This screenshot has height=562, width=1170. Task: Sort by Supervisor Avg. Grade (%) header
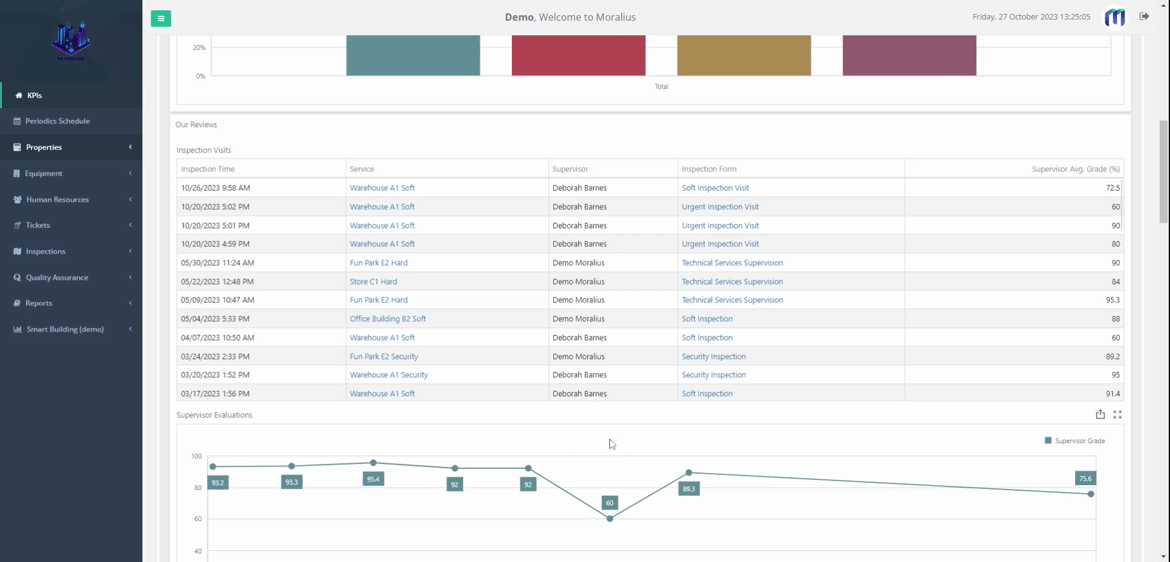(1014, 169)
